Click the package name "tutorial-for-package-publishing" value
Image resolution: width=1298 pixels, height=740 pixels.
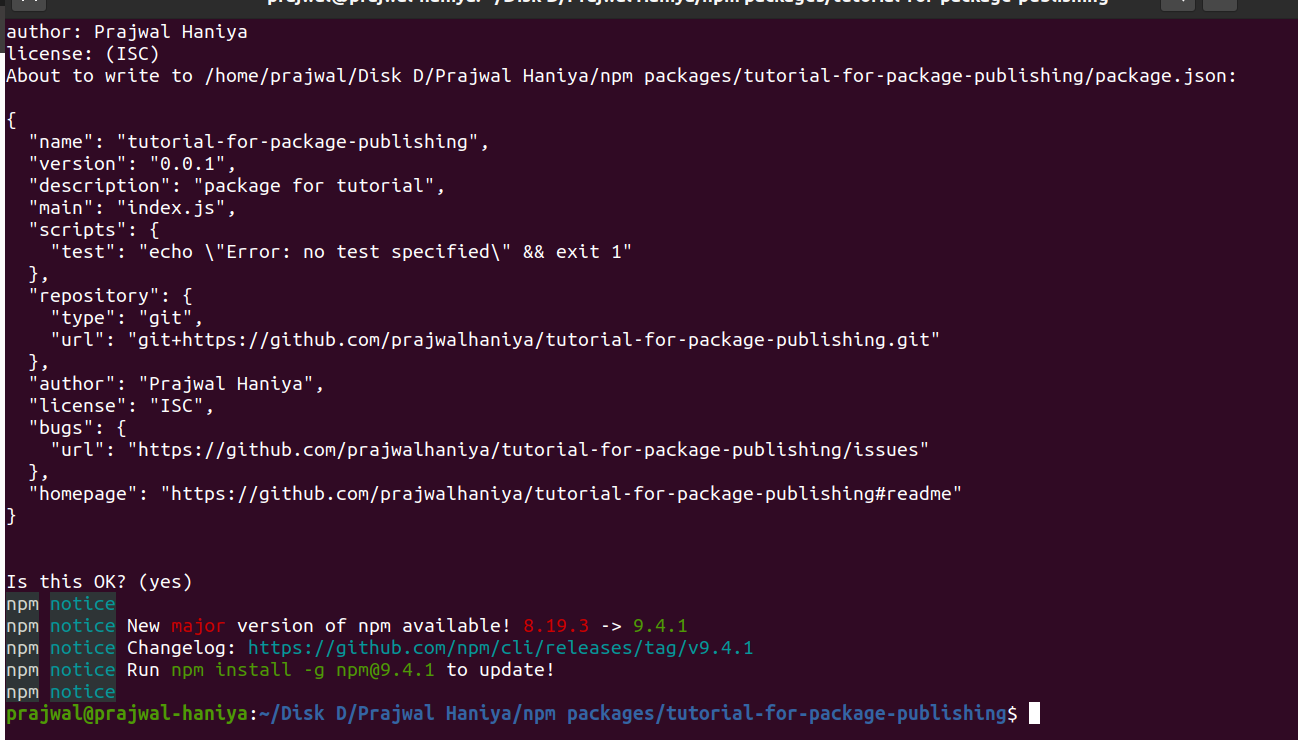[297, 142]
